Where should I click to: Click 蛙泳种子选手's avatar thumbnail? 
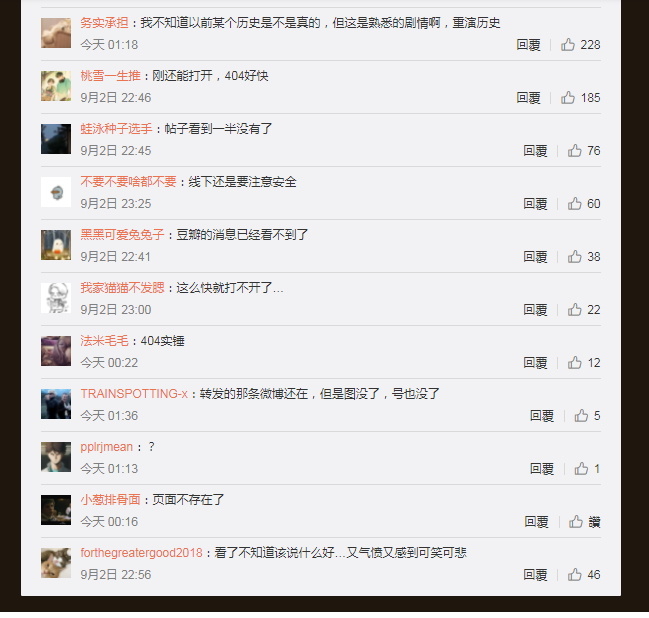[56, 139]
